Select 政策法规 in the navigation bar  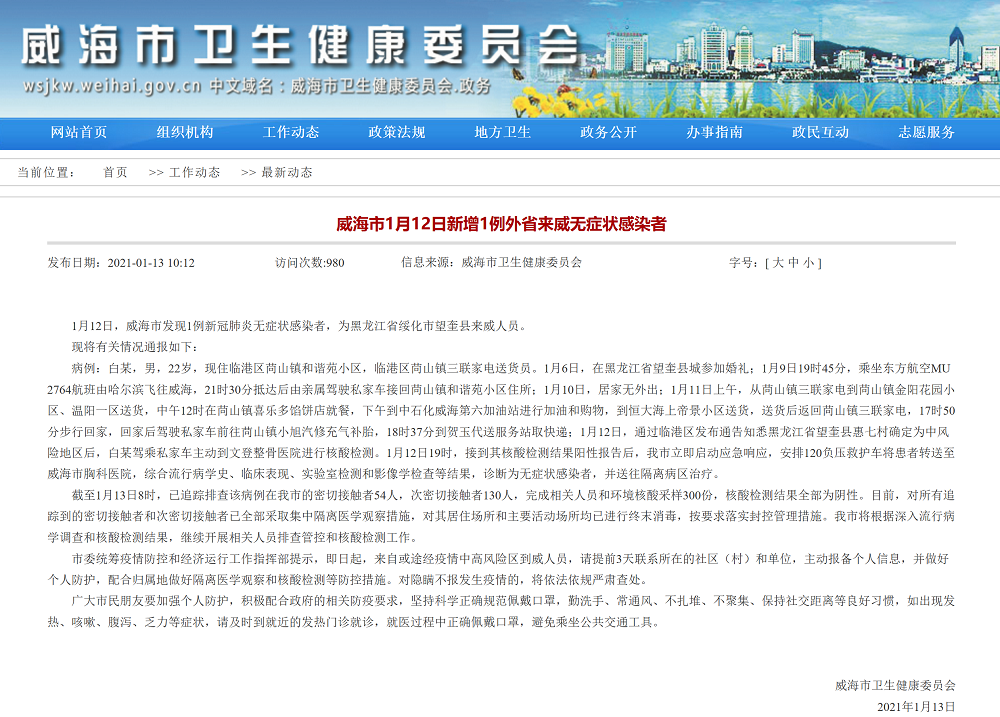coord(397,132)
